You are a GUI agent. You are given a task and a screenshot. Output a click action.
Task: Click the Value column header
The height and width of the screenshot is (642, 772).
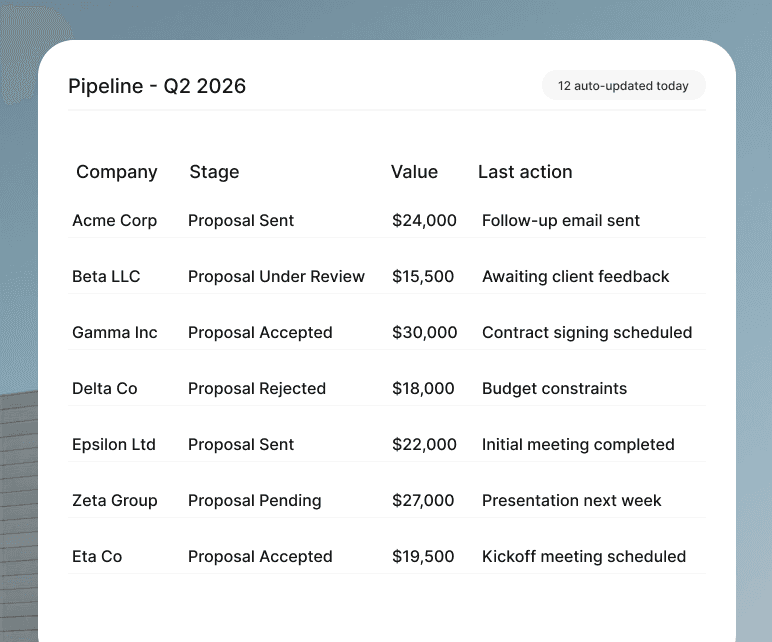[x=414, y=172]
